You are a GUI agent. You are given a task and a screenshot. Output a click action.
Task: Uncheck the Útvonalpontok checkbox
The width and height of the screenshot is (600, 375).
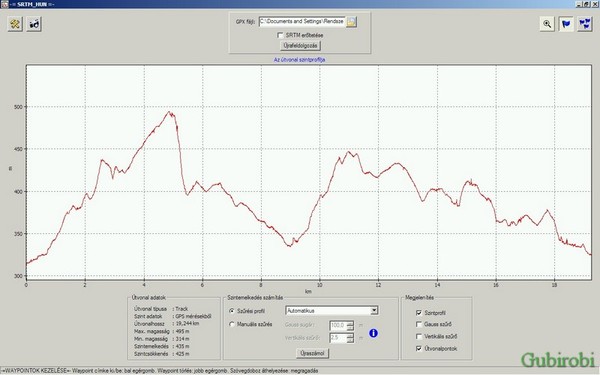[419, 349]
